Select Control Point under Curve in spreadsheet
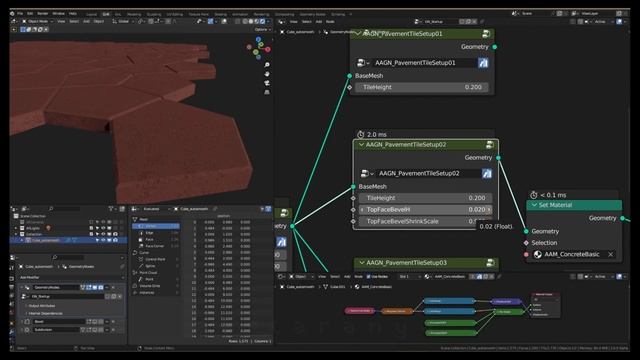The height and width of the screenshot is (360, 640). [x=156, y=259]
